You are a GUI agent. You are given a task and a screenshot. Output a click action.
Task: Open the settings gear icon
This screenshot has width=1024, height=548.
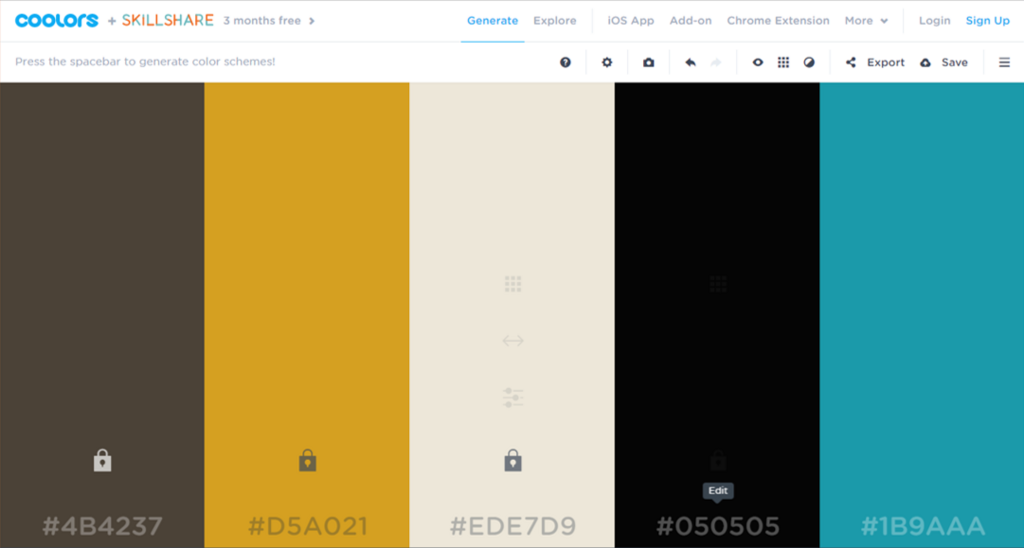[607, 62]
